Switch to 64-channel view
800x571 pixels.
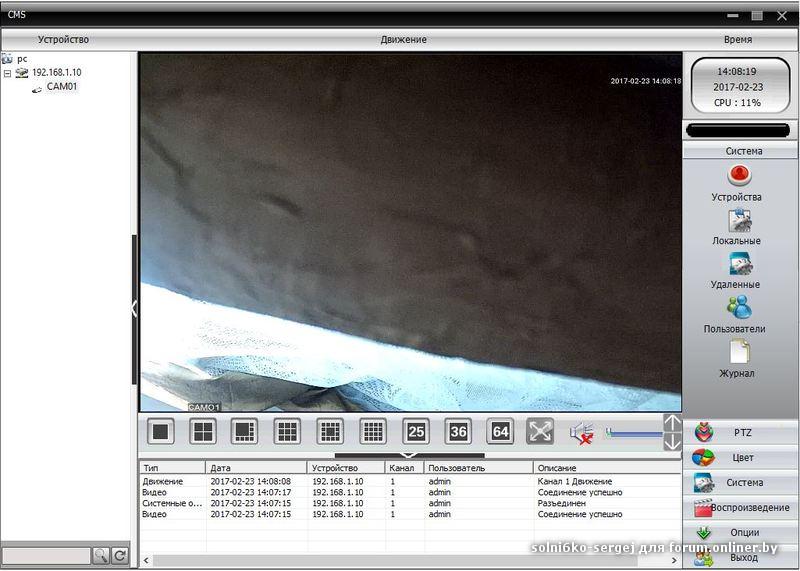point(500,432)
